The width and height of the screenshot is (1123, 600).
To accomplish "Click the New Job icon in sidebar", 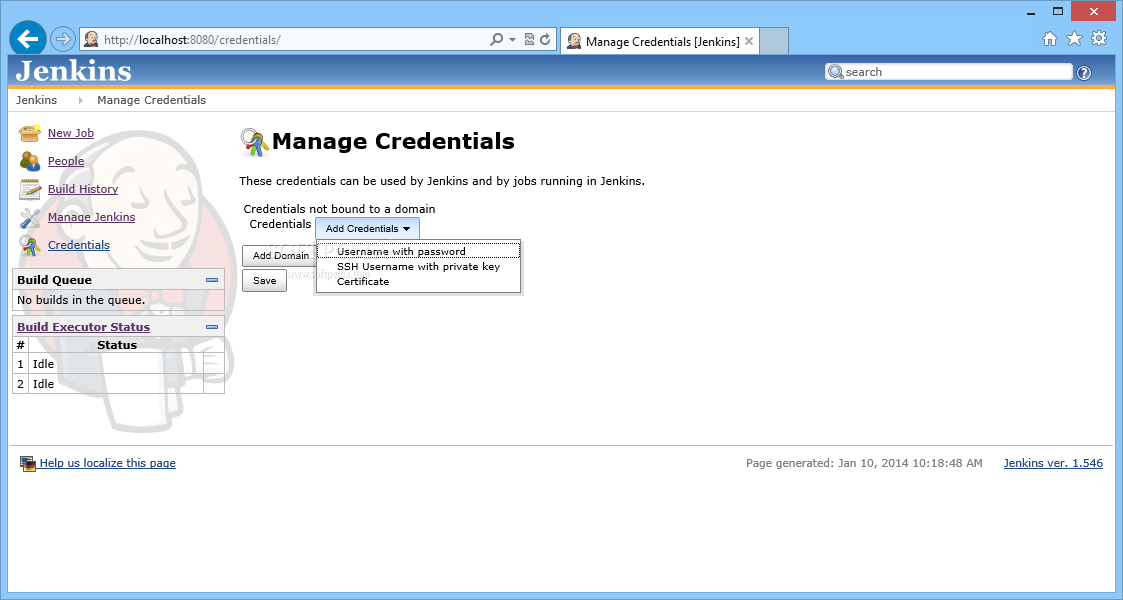I will pyautogui.click(x=29, y=133).
